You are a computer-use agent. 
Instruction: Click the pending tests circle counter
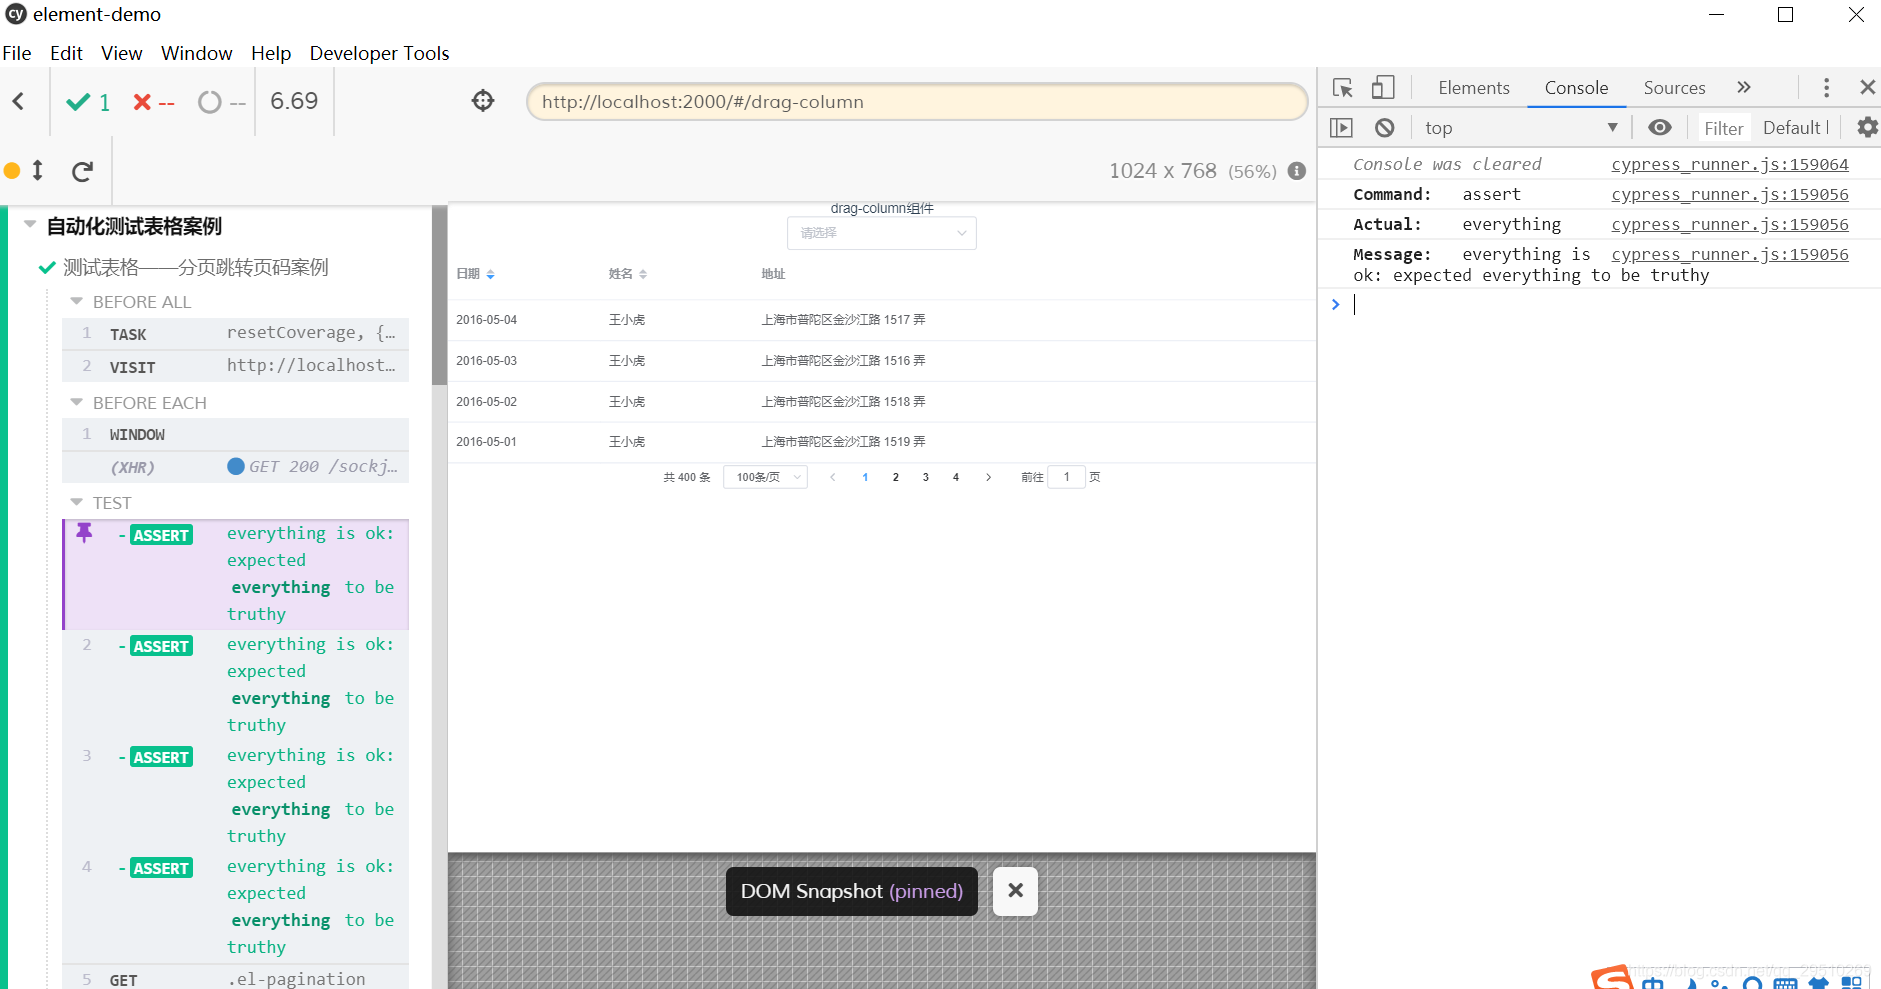point(221,102)
